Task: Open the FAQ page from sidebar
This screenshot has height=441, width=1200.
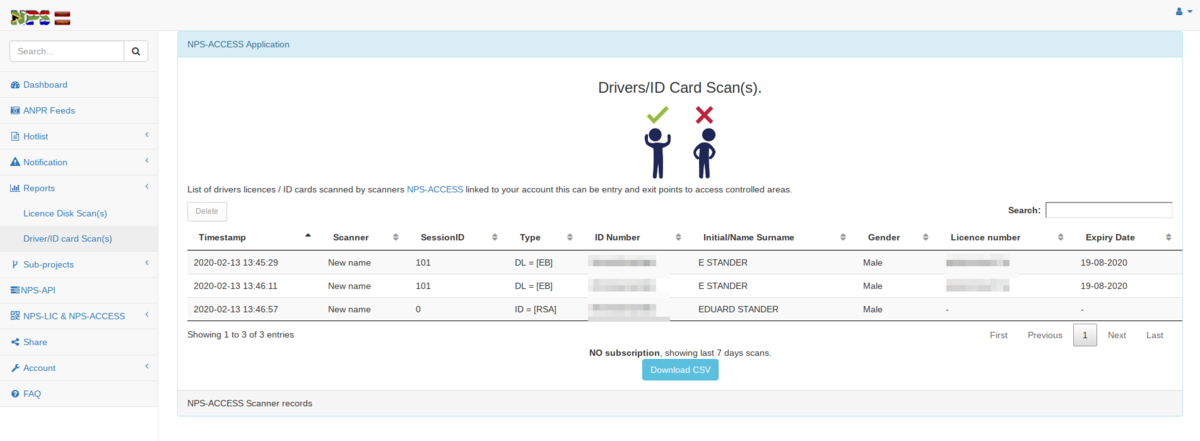Action: click(x=31, y=394)
